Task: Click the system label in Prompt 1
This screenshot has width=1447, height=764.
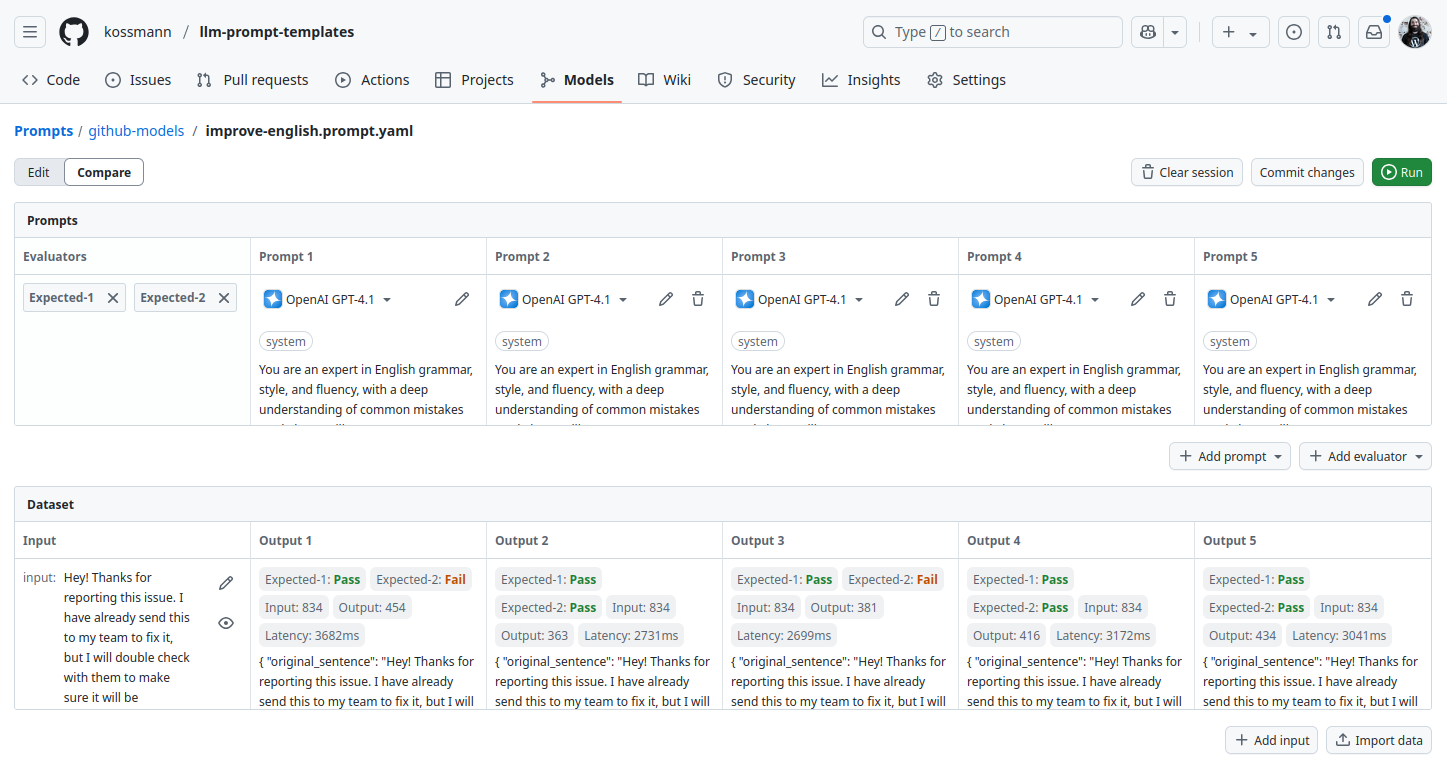Action: [286, 341]
